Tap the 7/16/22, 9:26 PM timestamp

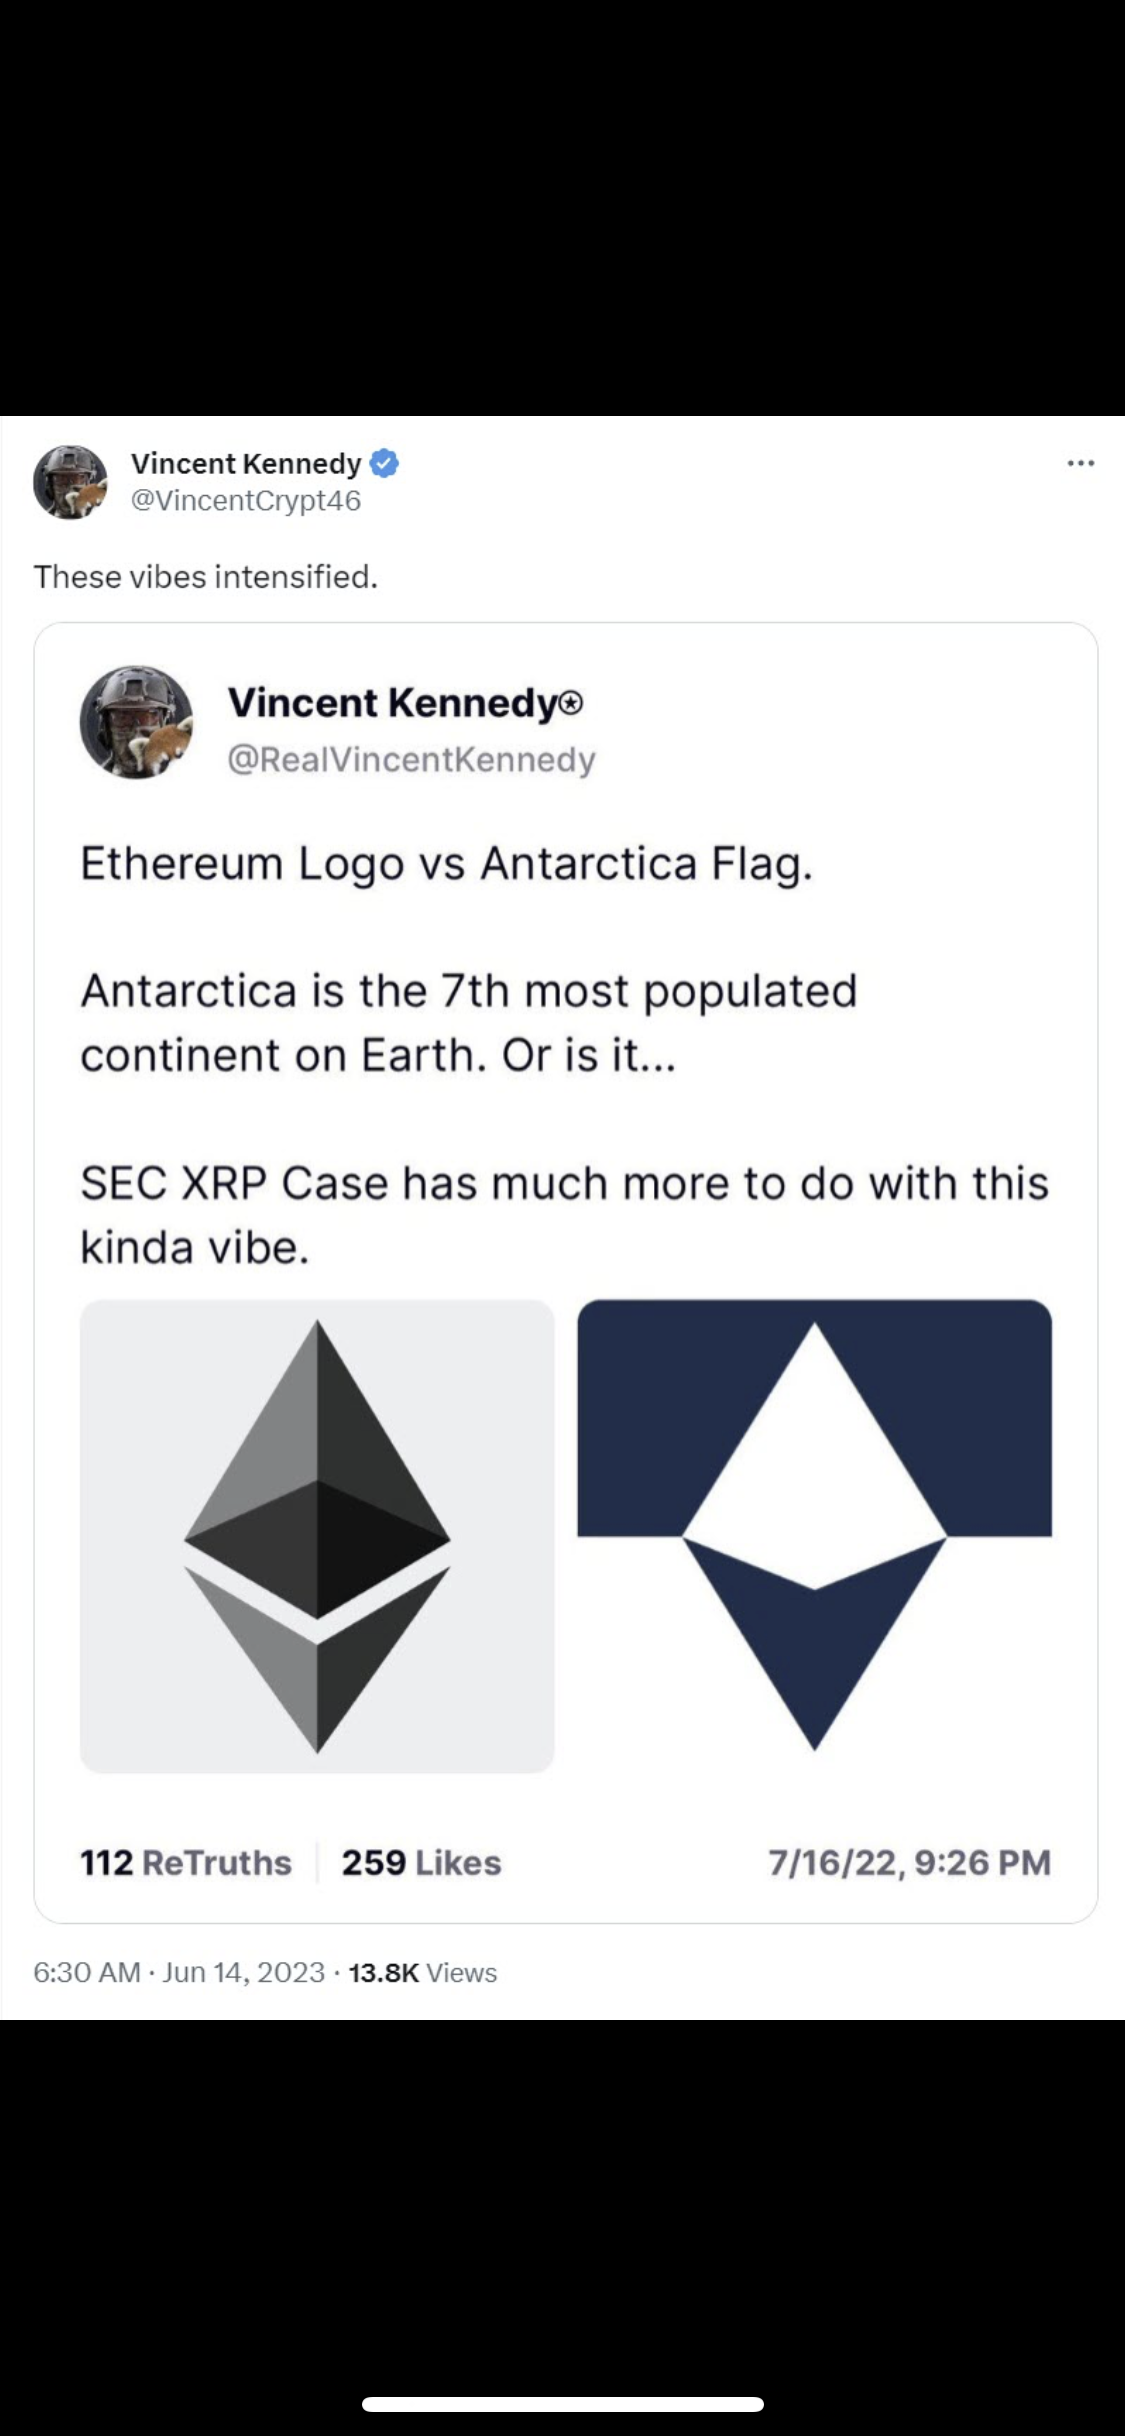point(909,1863)
